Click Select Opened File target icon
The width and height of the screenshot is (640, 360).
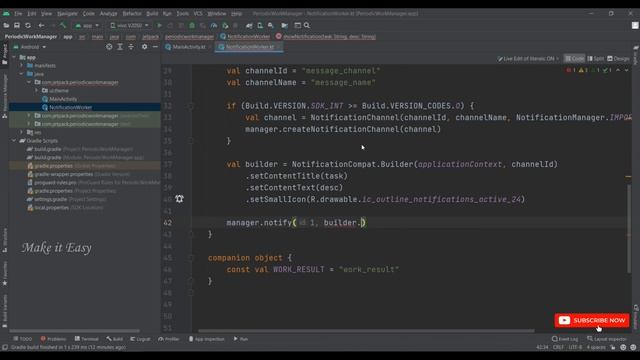click(109, 47)
